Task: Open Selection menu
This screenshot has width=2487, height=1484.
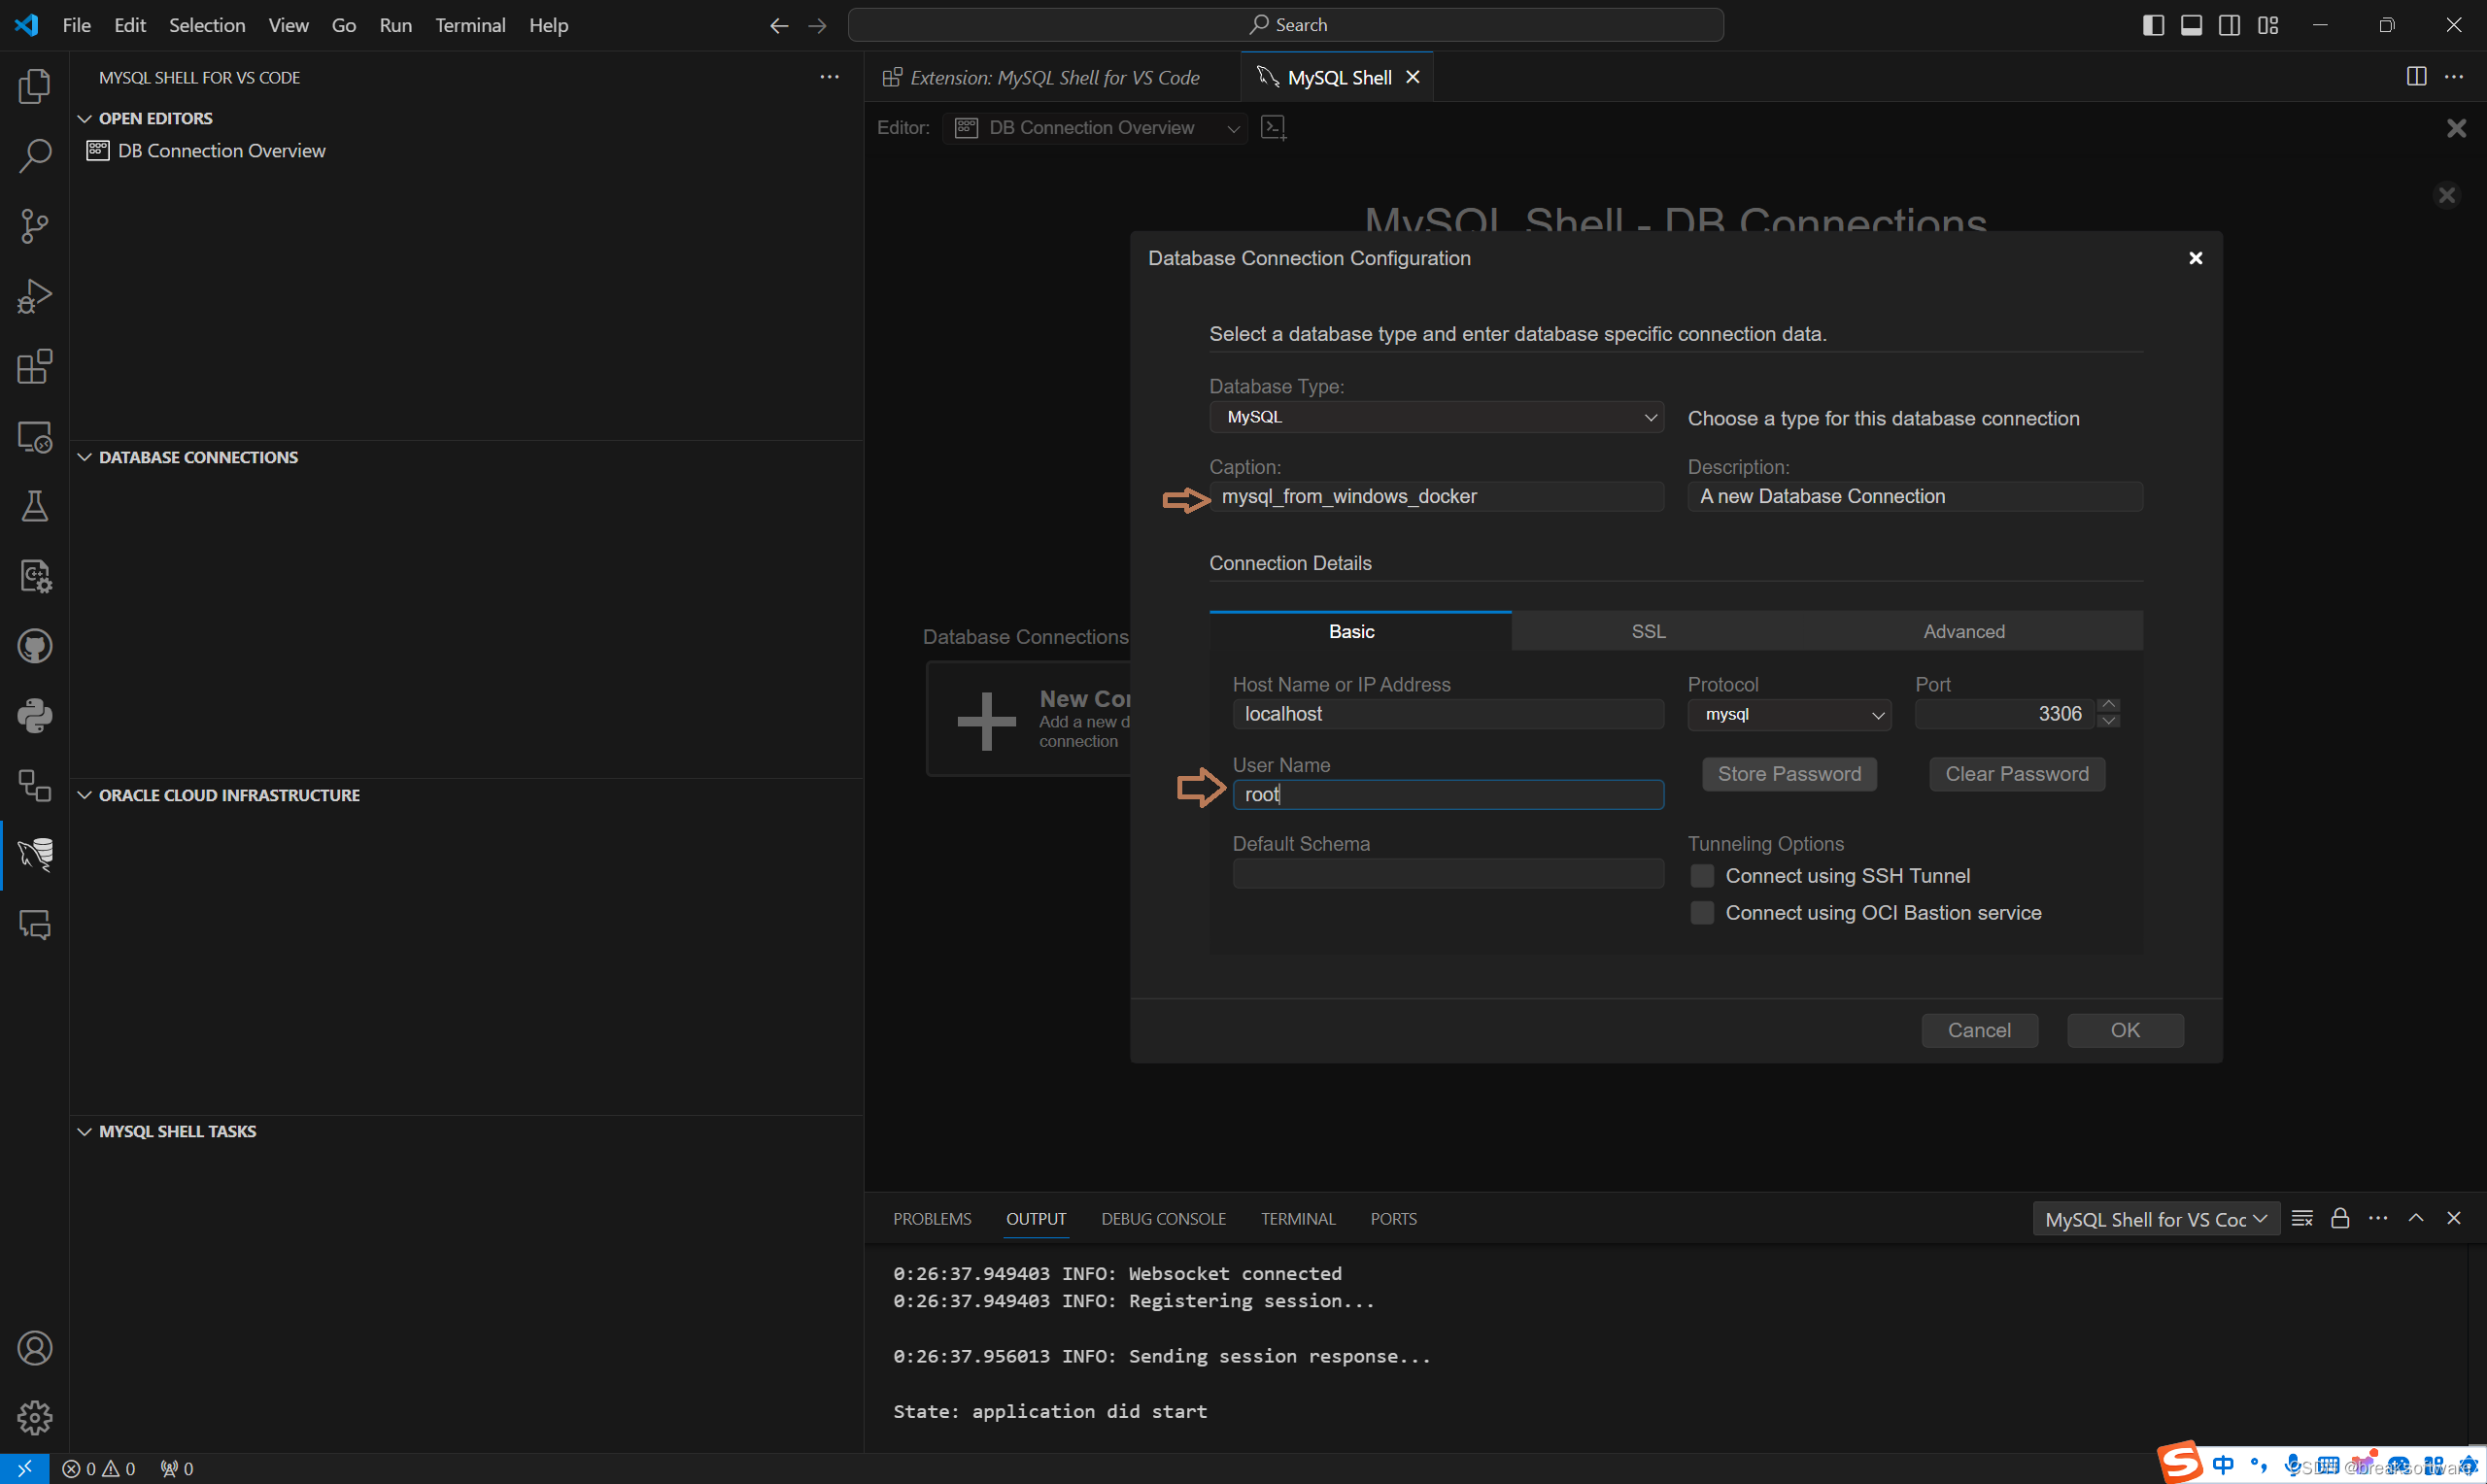Action: pyautogui.click(x=207, y=25)
